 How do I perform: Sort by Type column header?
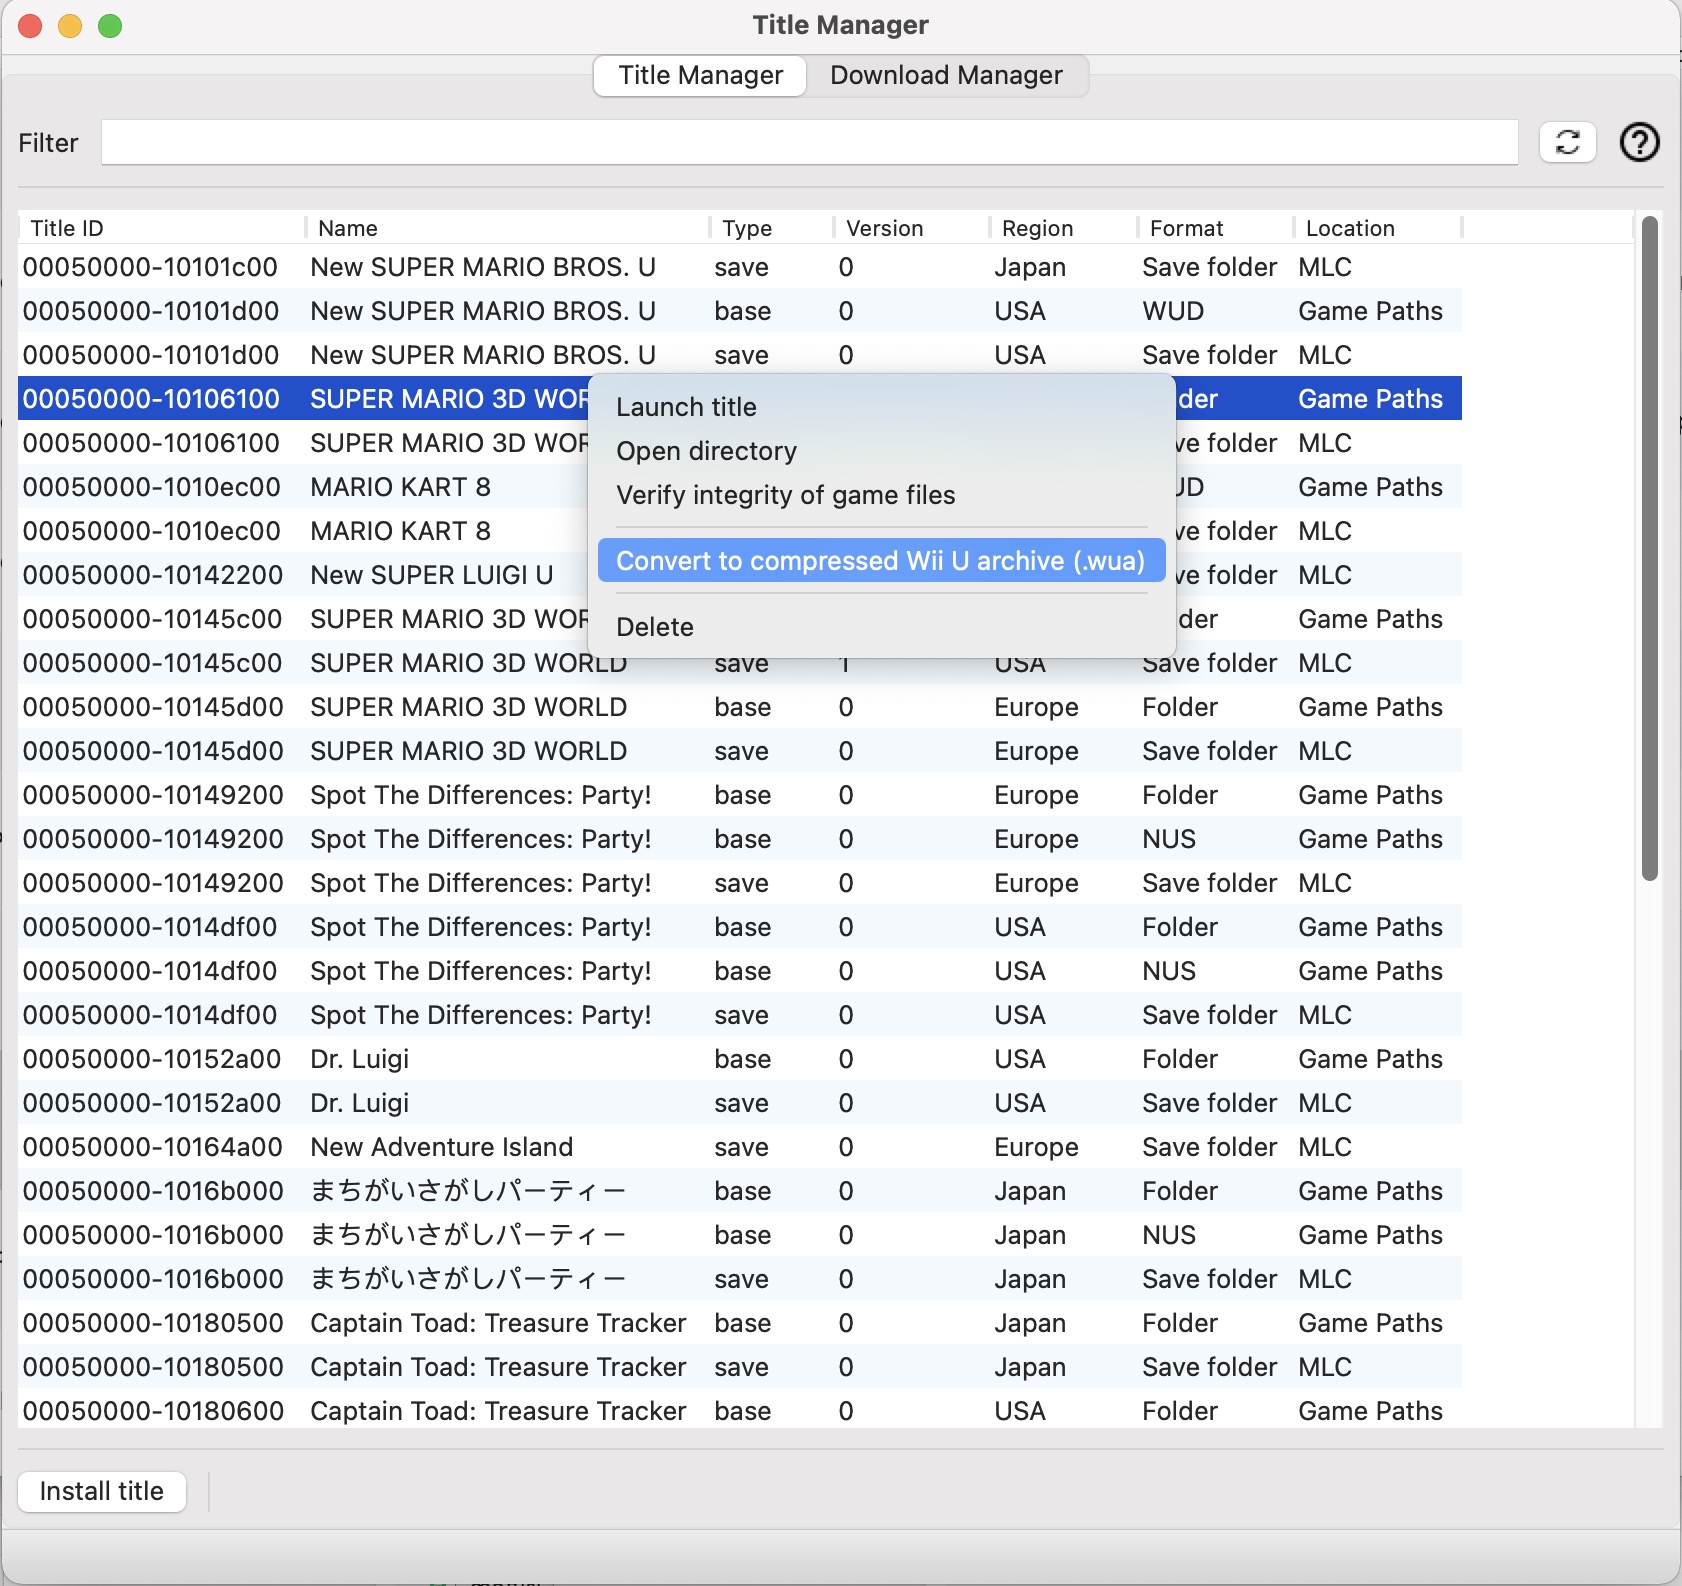772,228
